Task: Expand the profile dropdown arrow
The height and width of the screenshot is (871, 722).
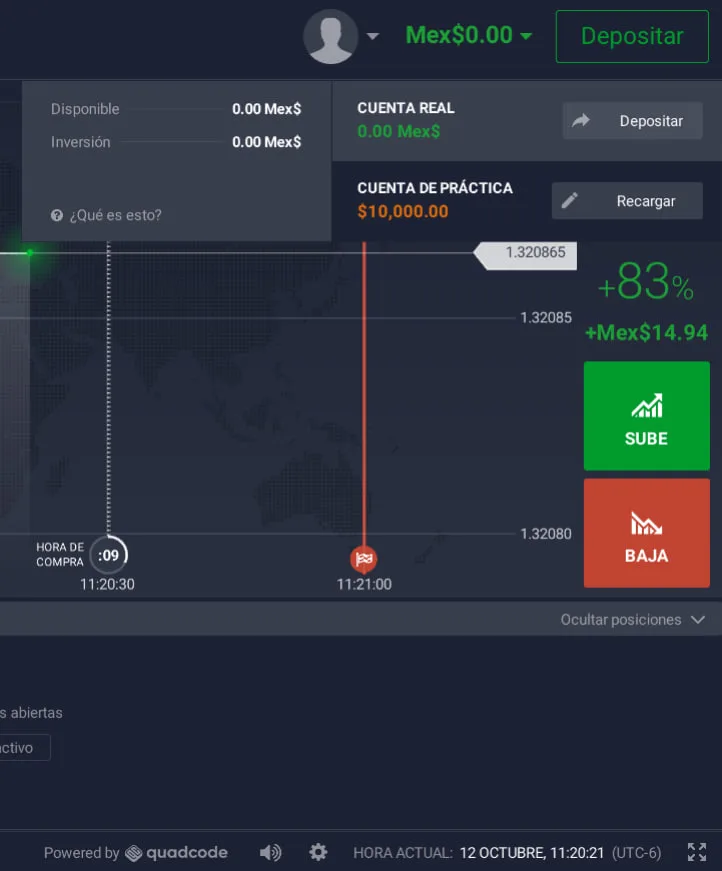Action: pyautogui.click(x=373, y=36)
